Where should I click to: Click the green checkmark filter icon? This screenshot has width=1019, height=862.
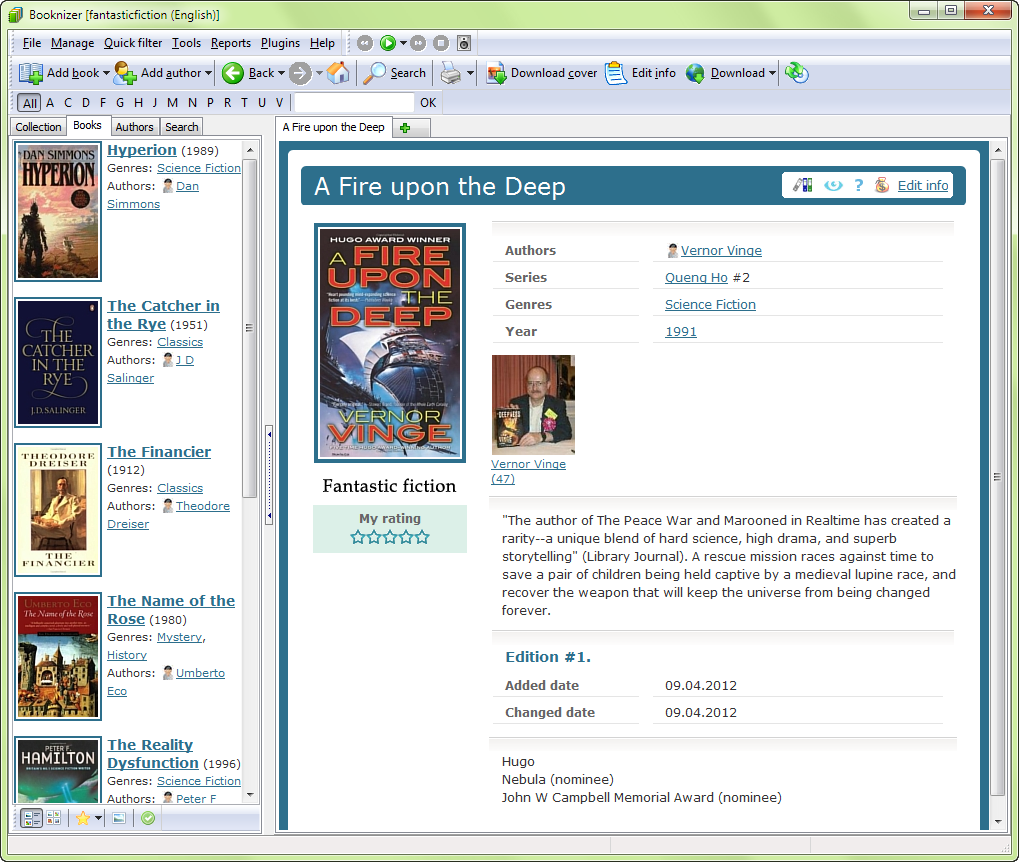click(148, 818)
